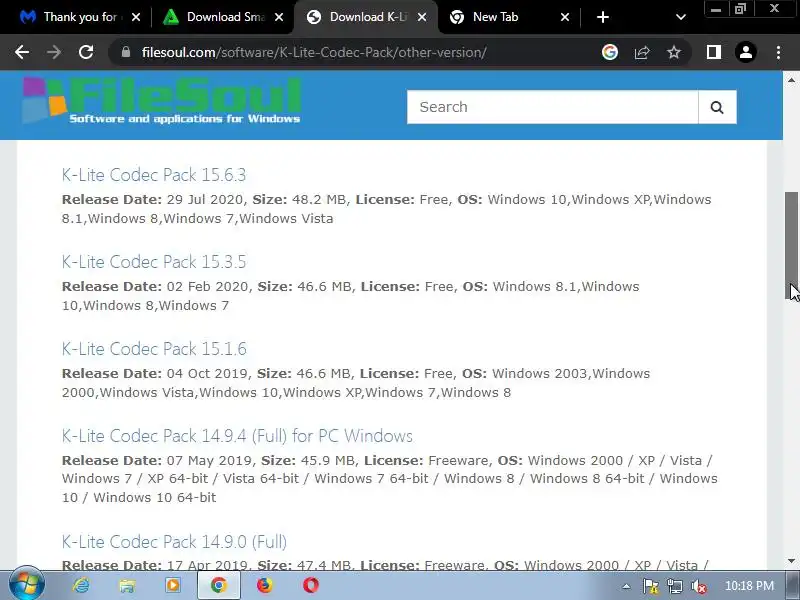
Task: Open the user profile icon
Action: 746,52
